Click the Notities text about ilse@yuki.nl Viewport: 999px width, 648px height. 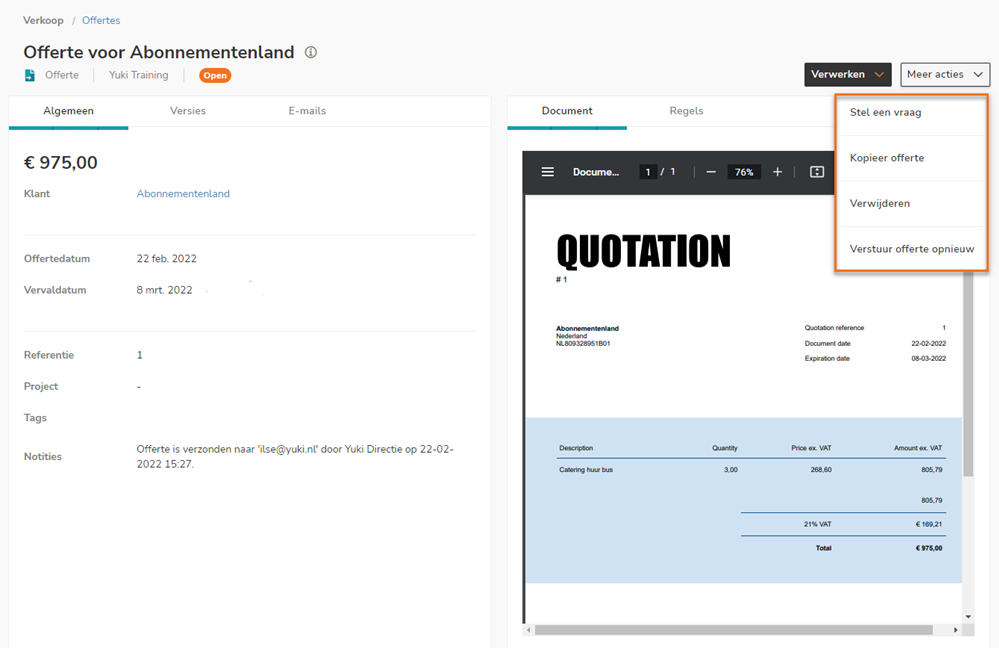[x=295, y=456]
